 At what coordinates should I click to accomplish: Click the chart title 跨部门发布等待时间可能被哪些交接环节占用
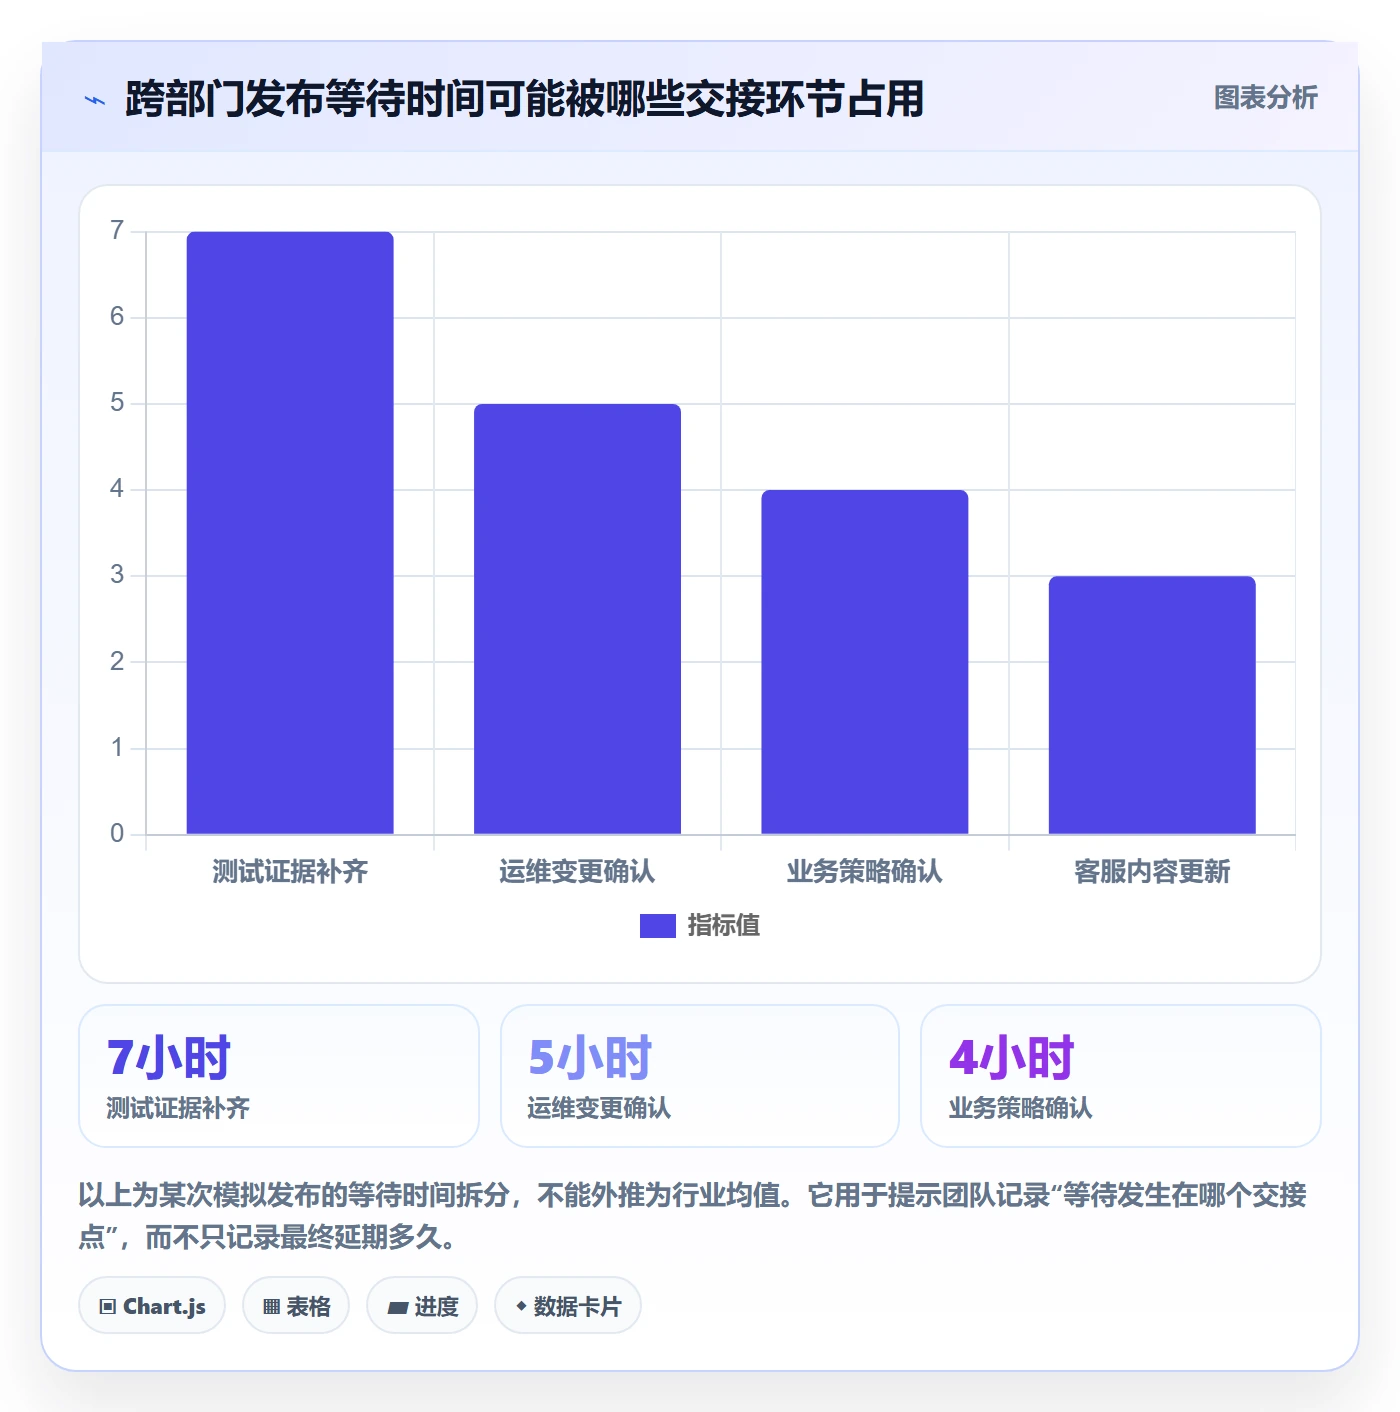pyautogui.click(x=524, y=99)
